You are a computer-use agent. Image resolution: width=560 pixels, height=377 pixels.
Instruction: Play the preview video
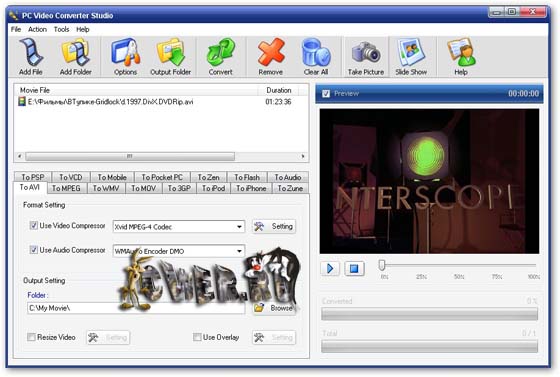click(330, 268)
